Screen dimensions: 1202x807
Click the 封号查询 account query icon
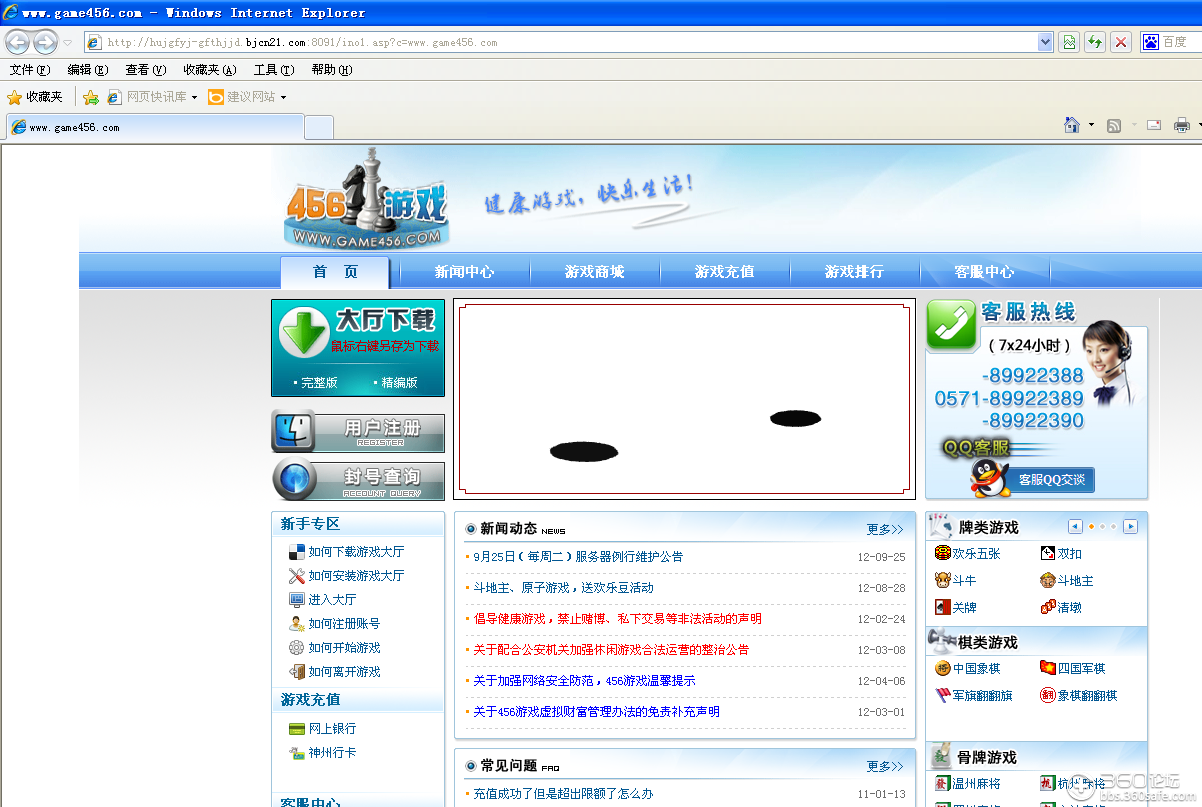tap(292, 480)
